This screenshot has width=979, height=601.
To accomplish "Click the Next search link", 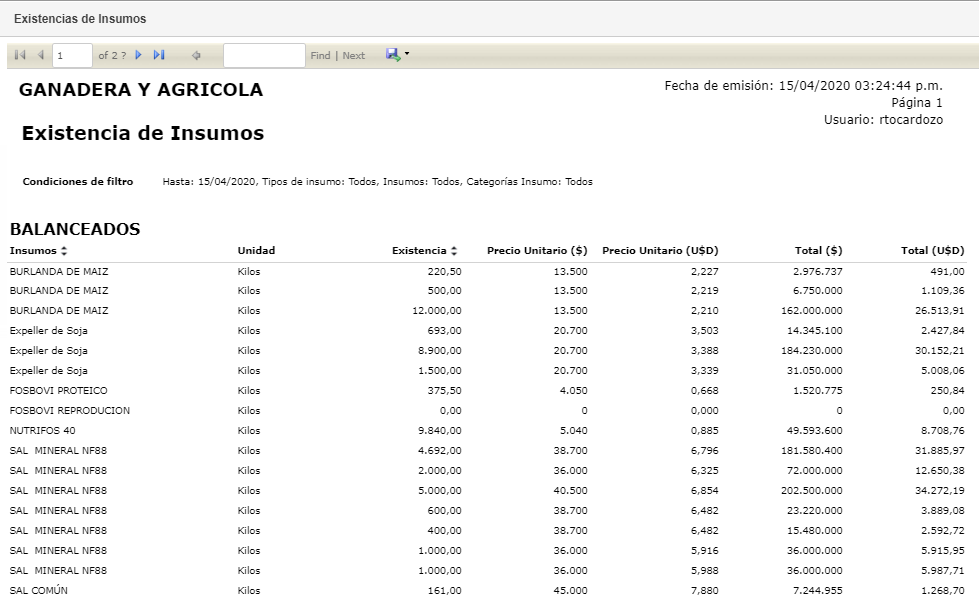I will [353, 56].
